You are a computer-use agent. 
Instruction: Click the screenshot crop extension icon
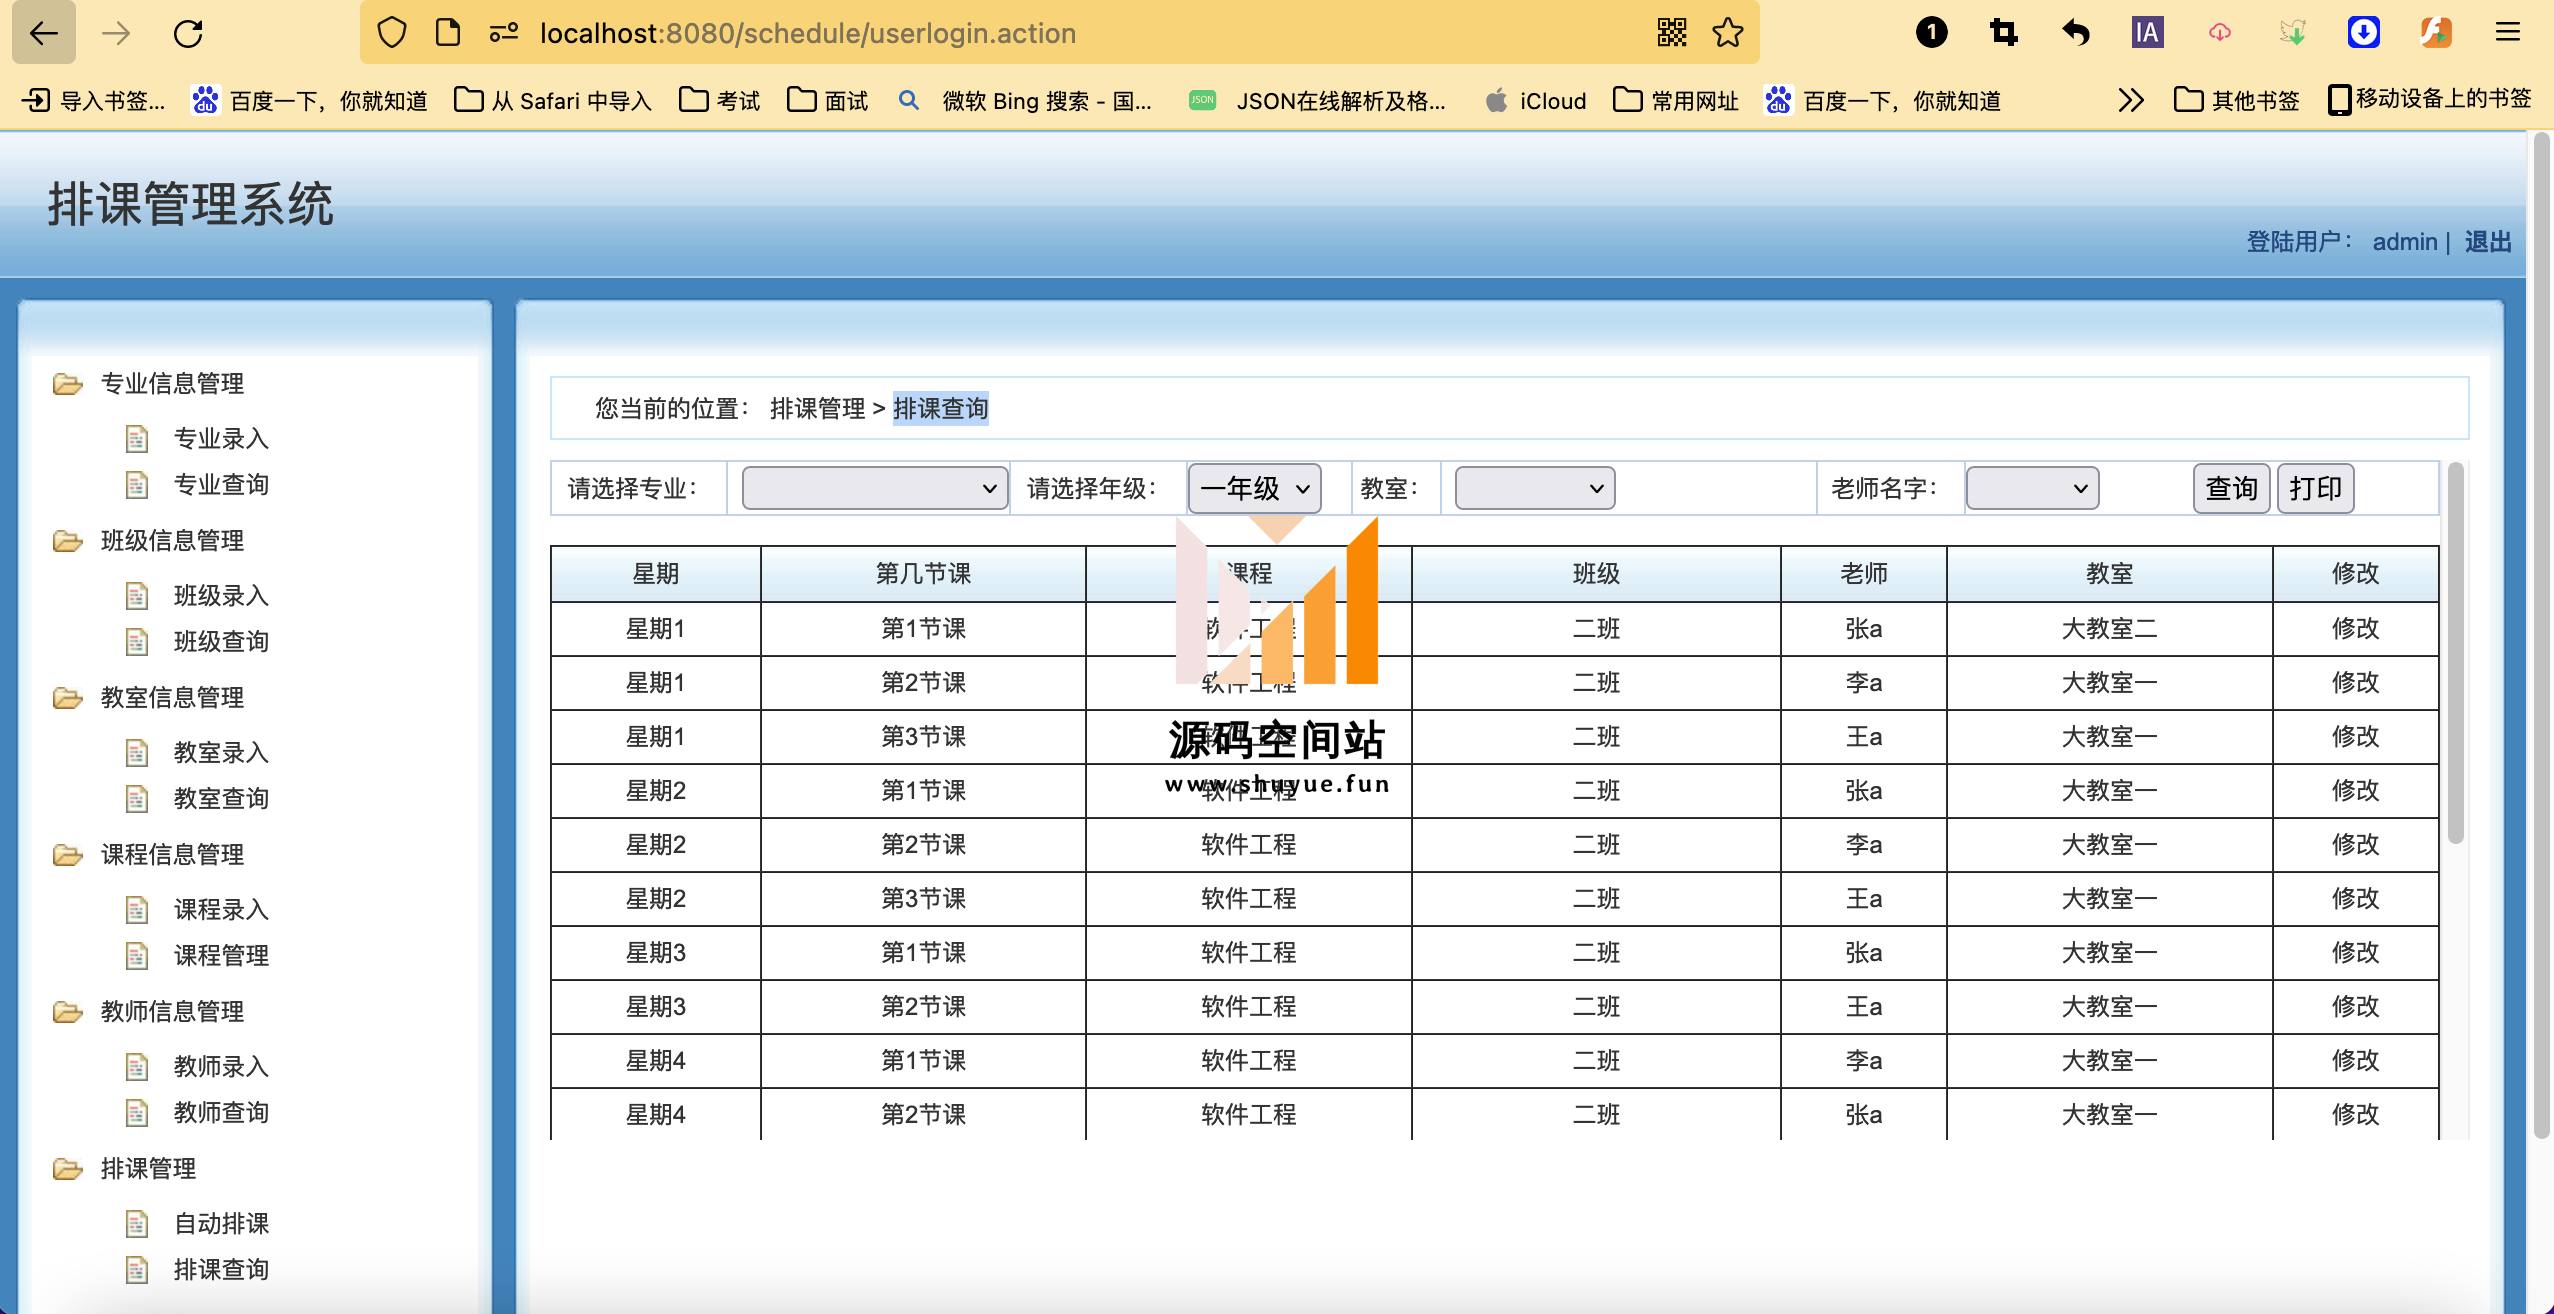pyautogui.click(x=2003, y=33)
